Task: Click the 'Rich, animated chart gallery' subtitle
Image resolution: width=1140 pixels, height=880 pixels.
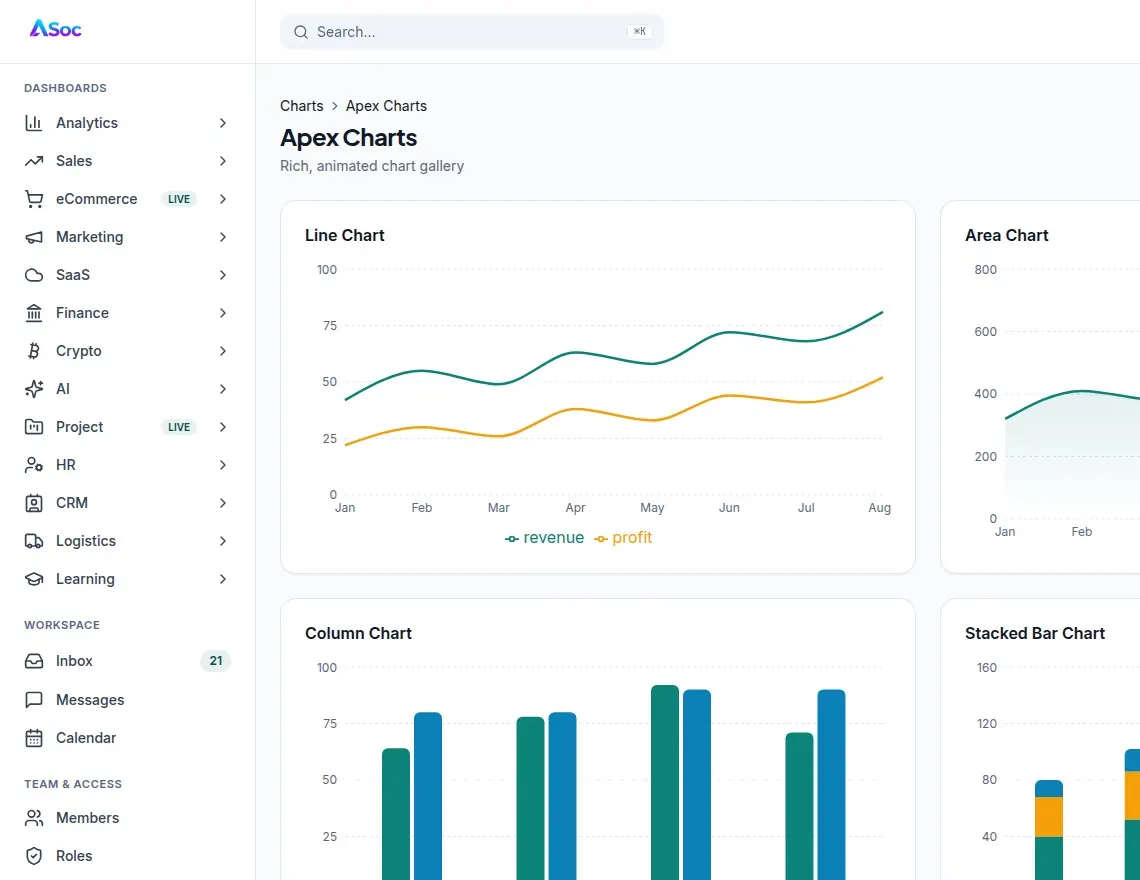Action: (x=372, y=166)
